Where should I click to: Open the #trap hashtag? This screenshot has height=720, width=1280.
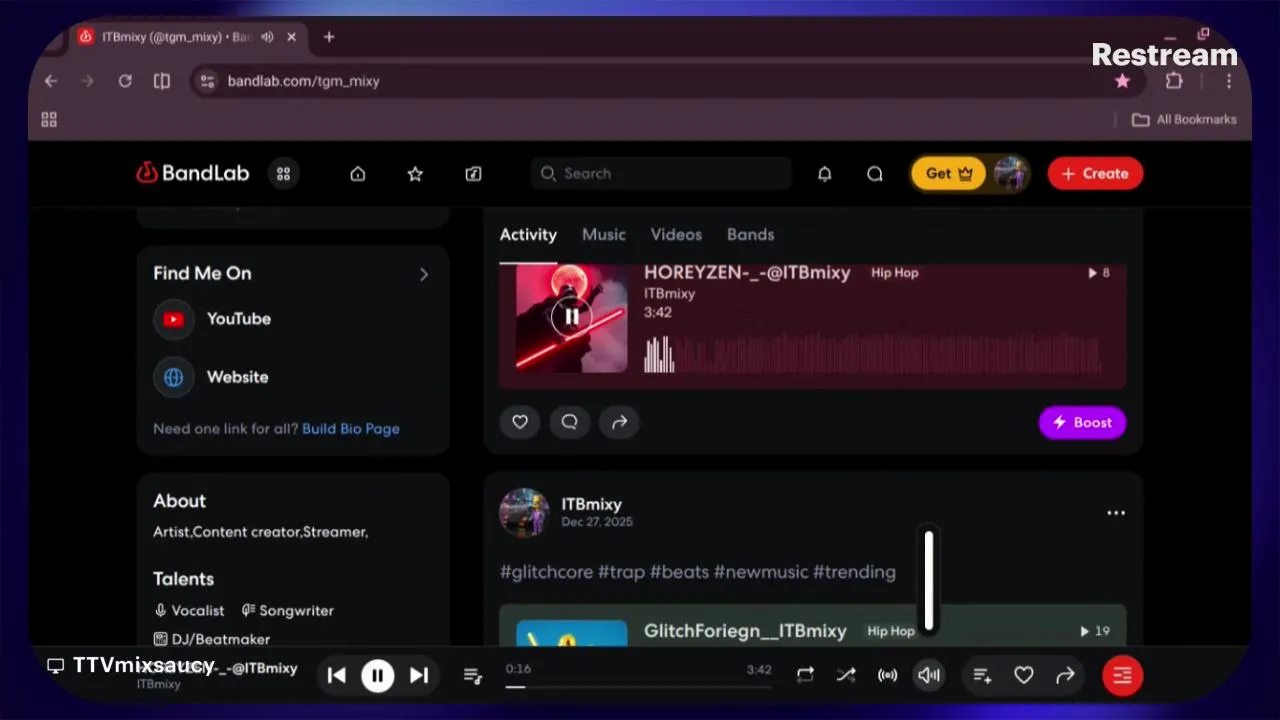[x=621, y=572]
